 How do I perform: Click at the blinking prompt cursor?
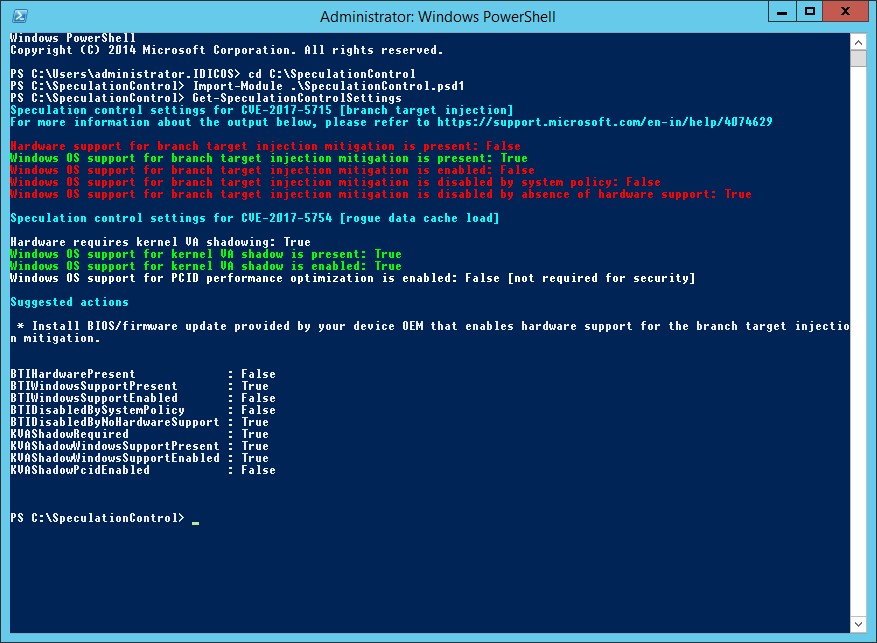coord(195,522)
